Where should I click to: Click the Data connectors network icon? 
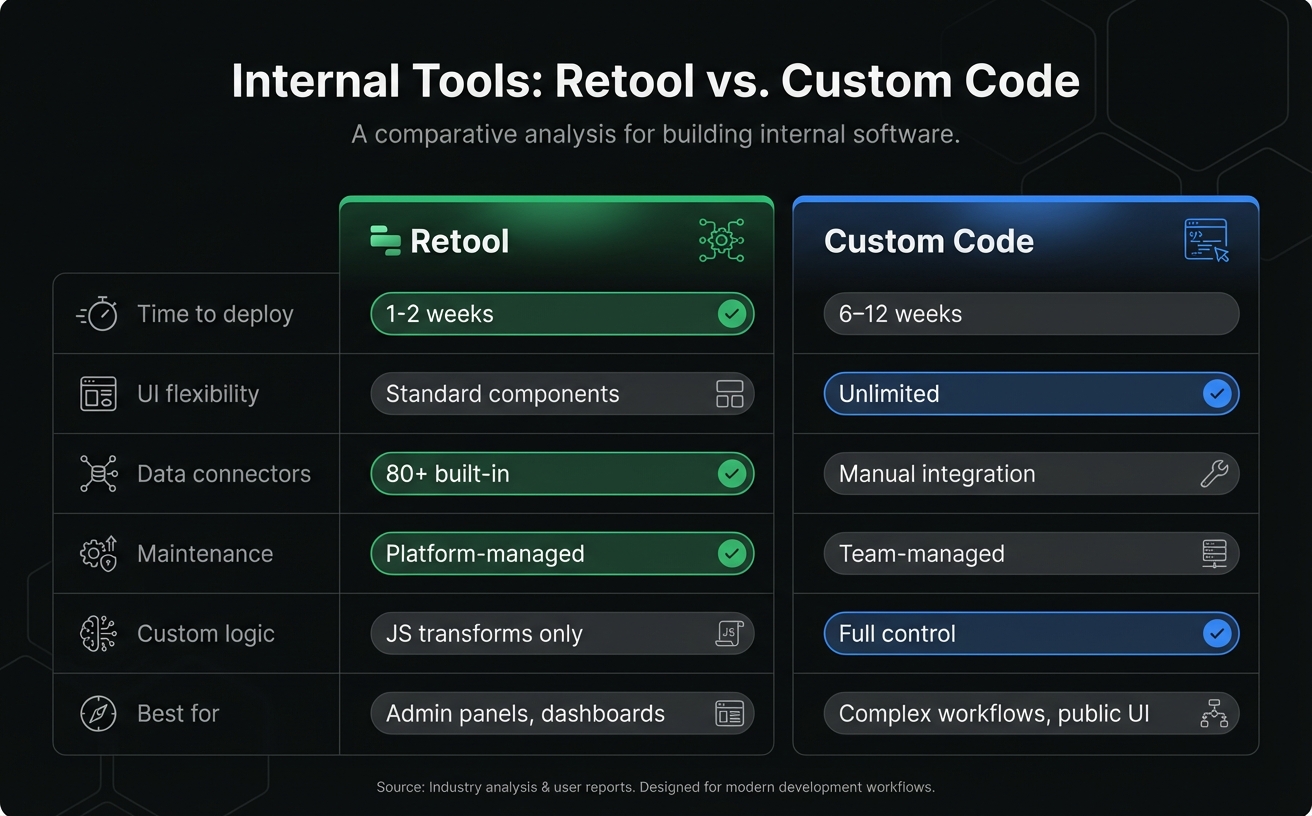tap(97, 473)
